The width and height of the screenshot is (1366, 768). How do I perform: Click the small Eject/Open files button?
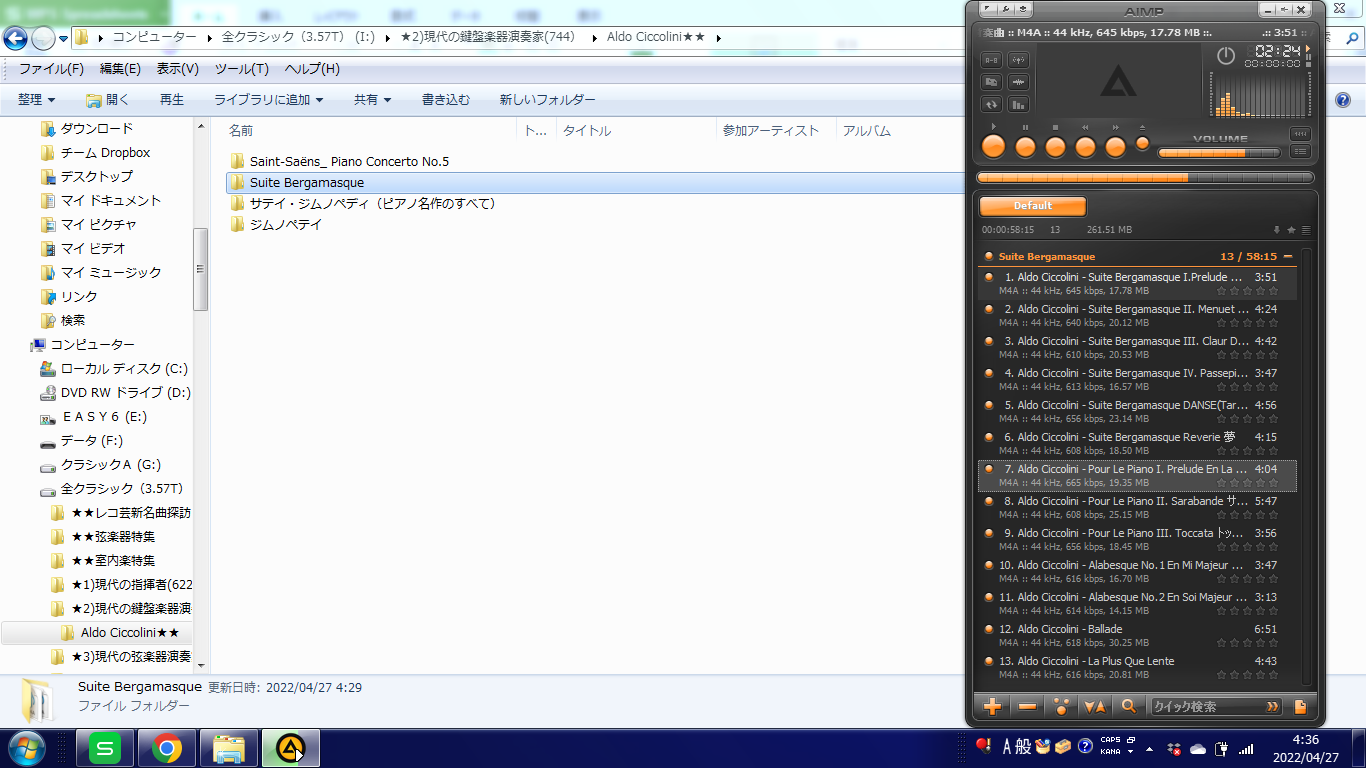pos(1142,144)
